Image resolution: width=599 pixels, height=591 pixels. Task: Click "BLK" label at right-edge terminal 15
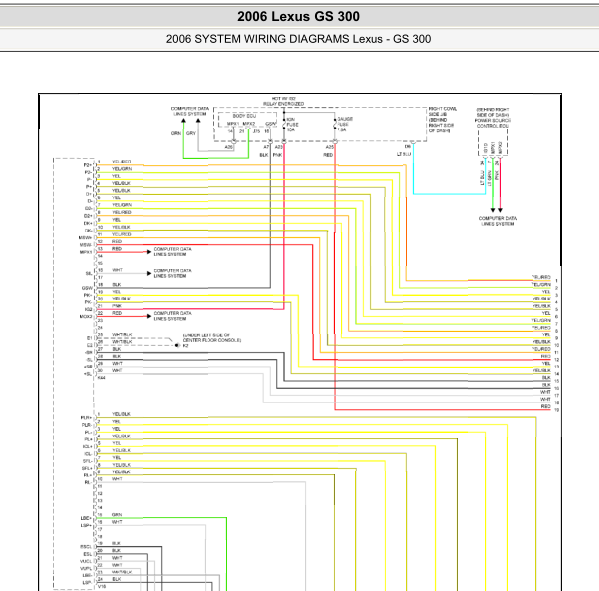coord(546,377)
